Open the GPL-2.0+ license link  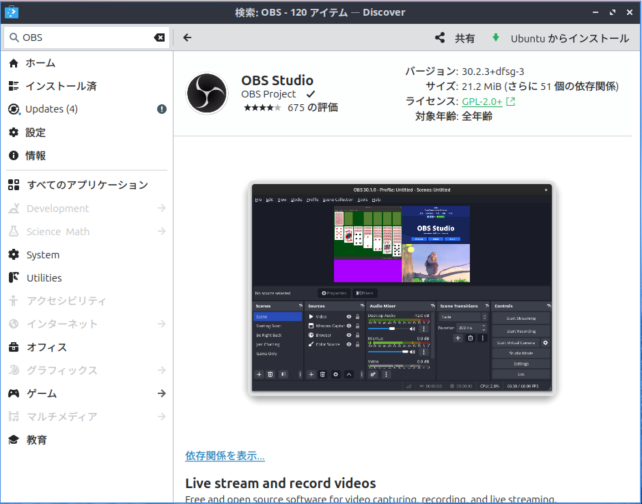[482, 102]
